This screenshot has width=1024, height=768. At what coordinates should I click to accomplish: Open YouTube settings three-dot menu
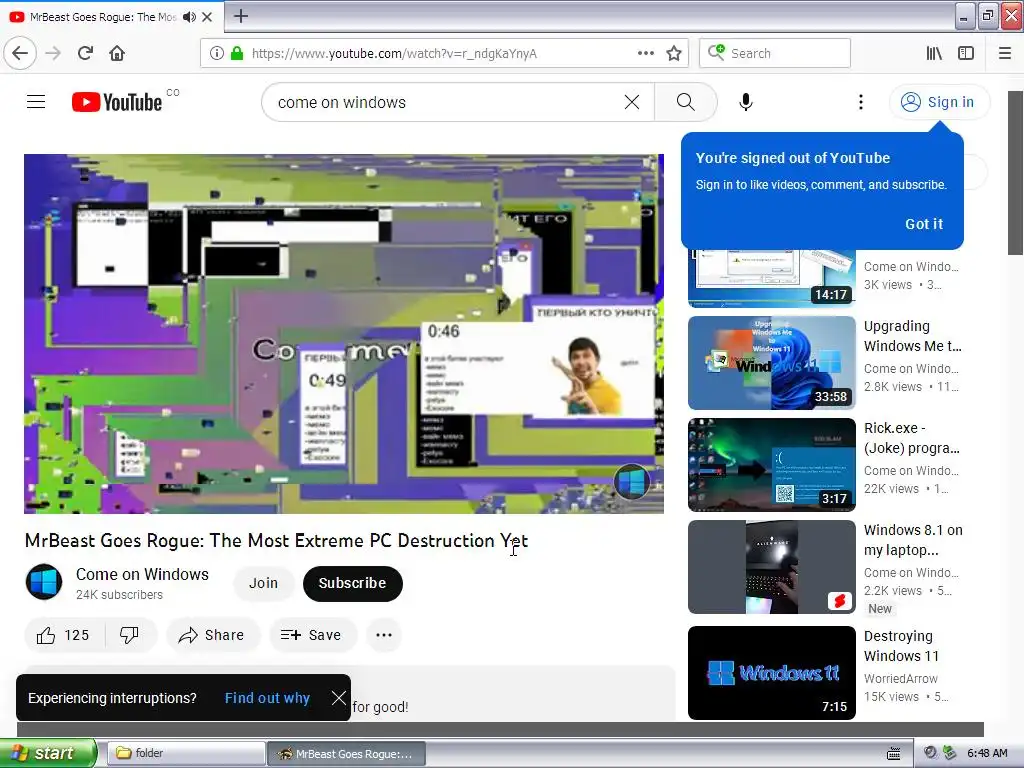pyautogui.click(x=861, y=102)
